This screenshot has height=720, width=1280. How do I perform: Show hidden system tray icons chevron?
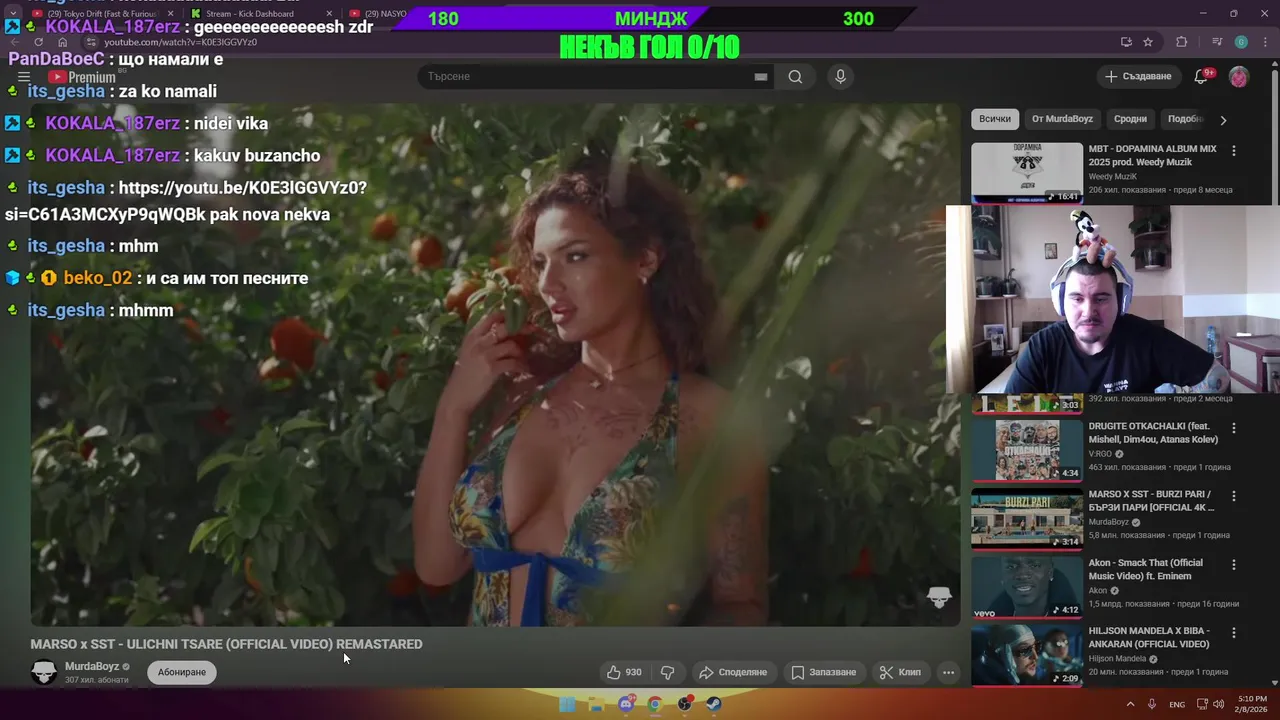(x=1131, y=704)
